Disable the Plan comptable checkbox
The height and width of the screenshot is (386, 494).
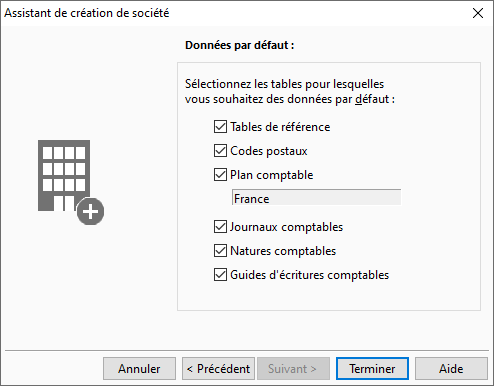220,175
